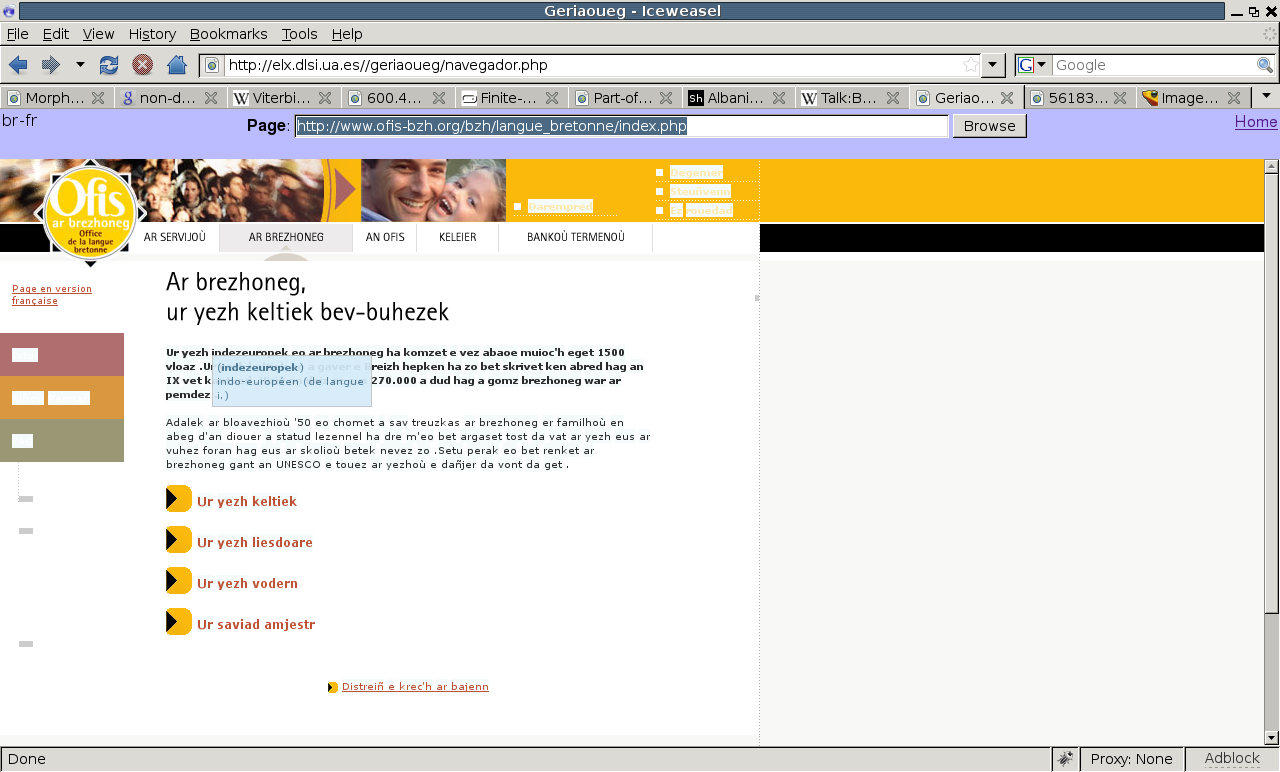Viewport: 1280px width, 772px height.
Task: Open the search engine selector dropdown
Action: pos(1032,65)
